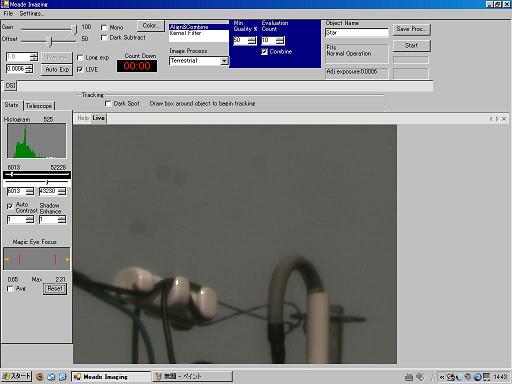The image size is (512, 384).
Task: Expand hidden system tray icons chevron
Action: [x=442, y=377]
